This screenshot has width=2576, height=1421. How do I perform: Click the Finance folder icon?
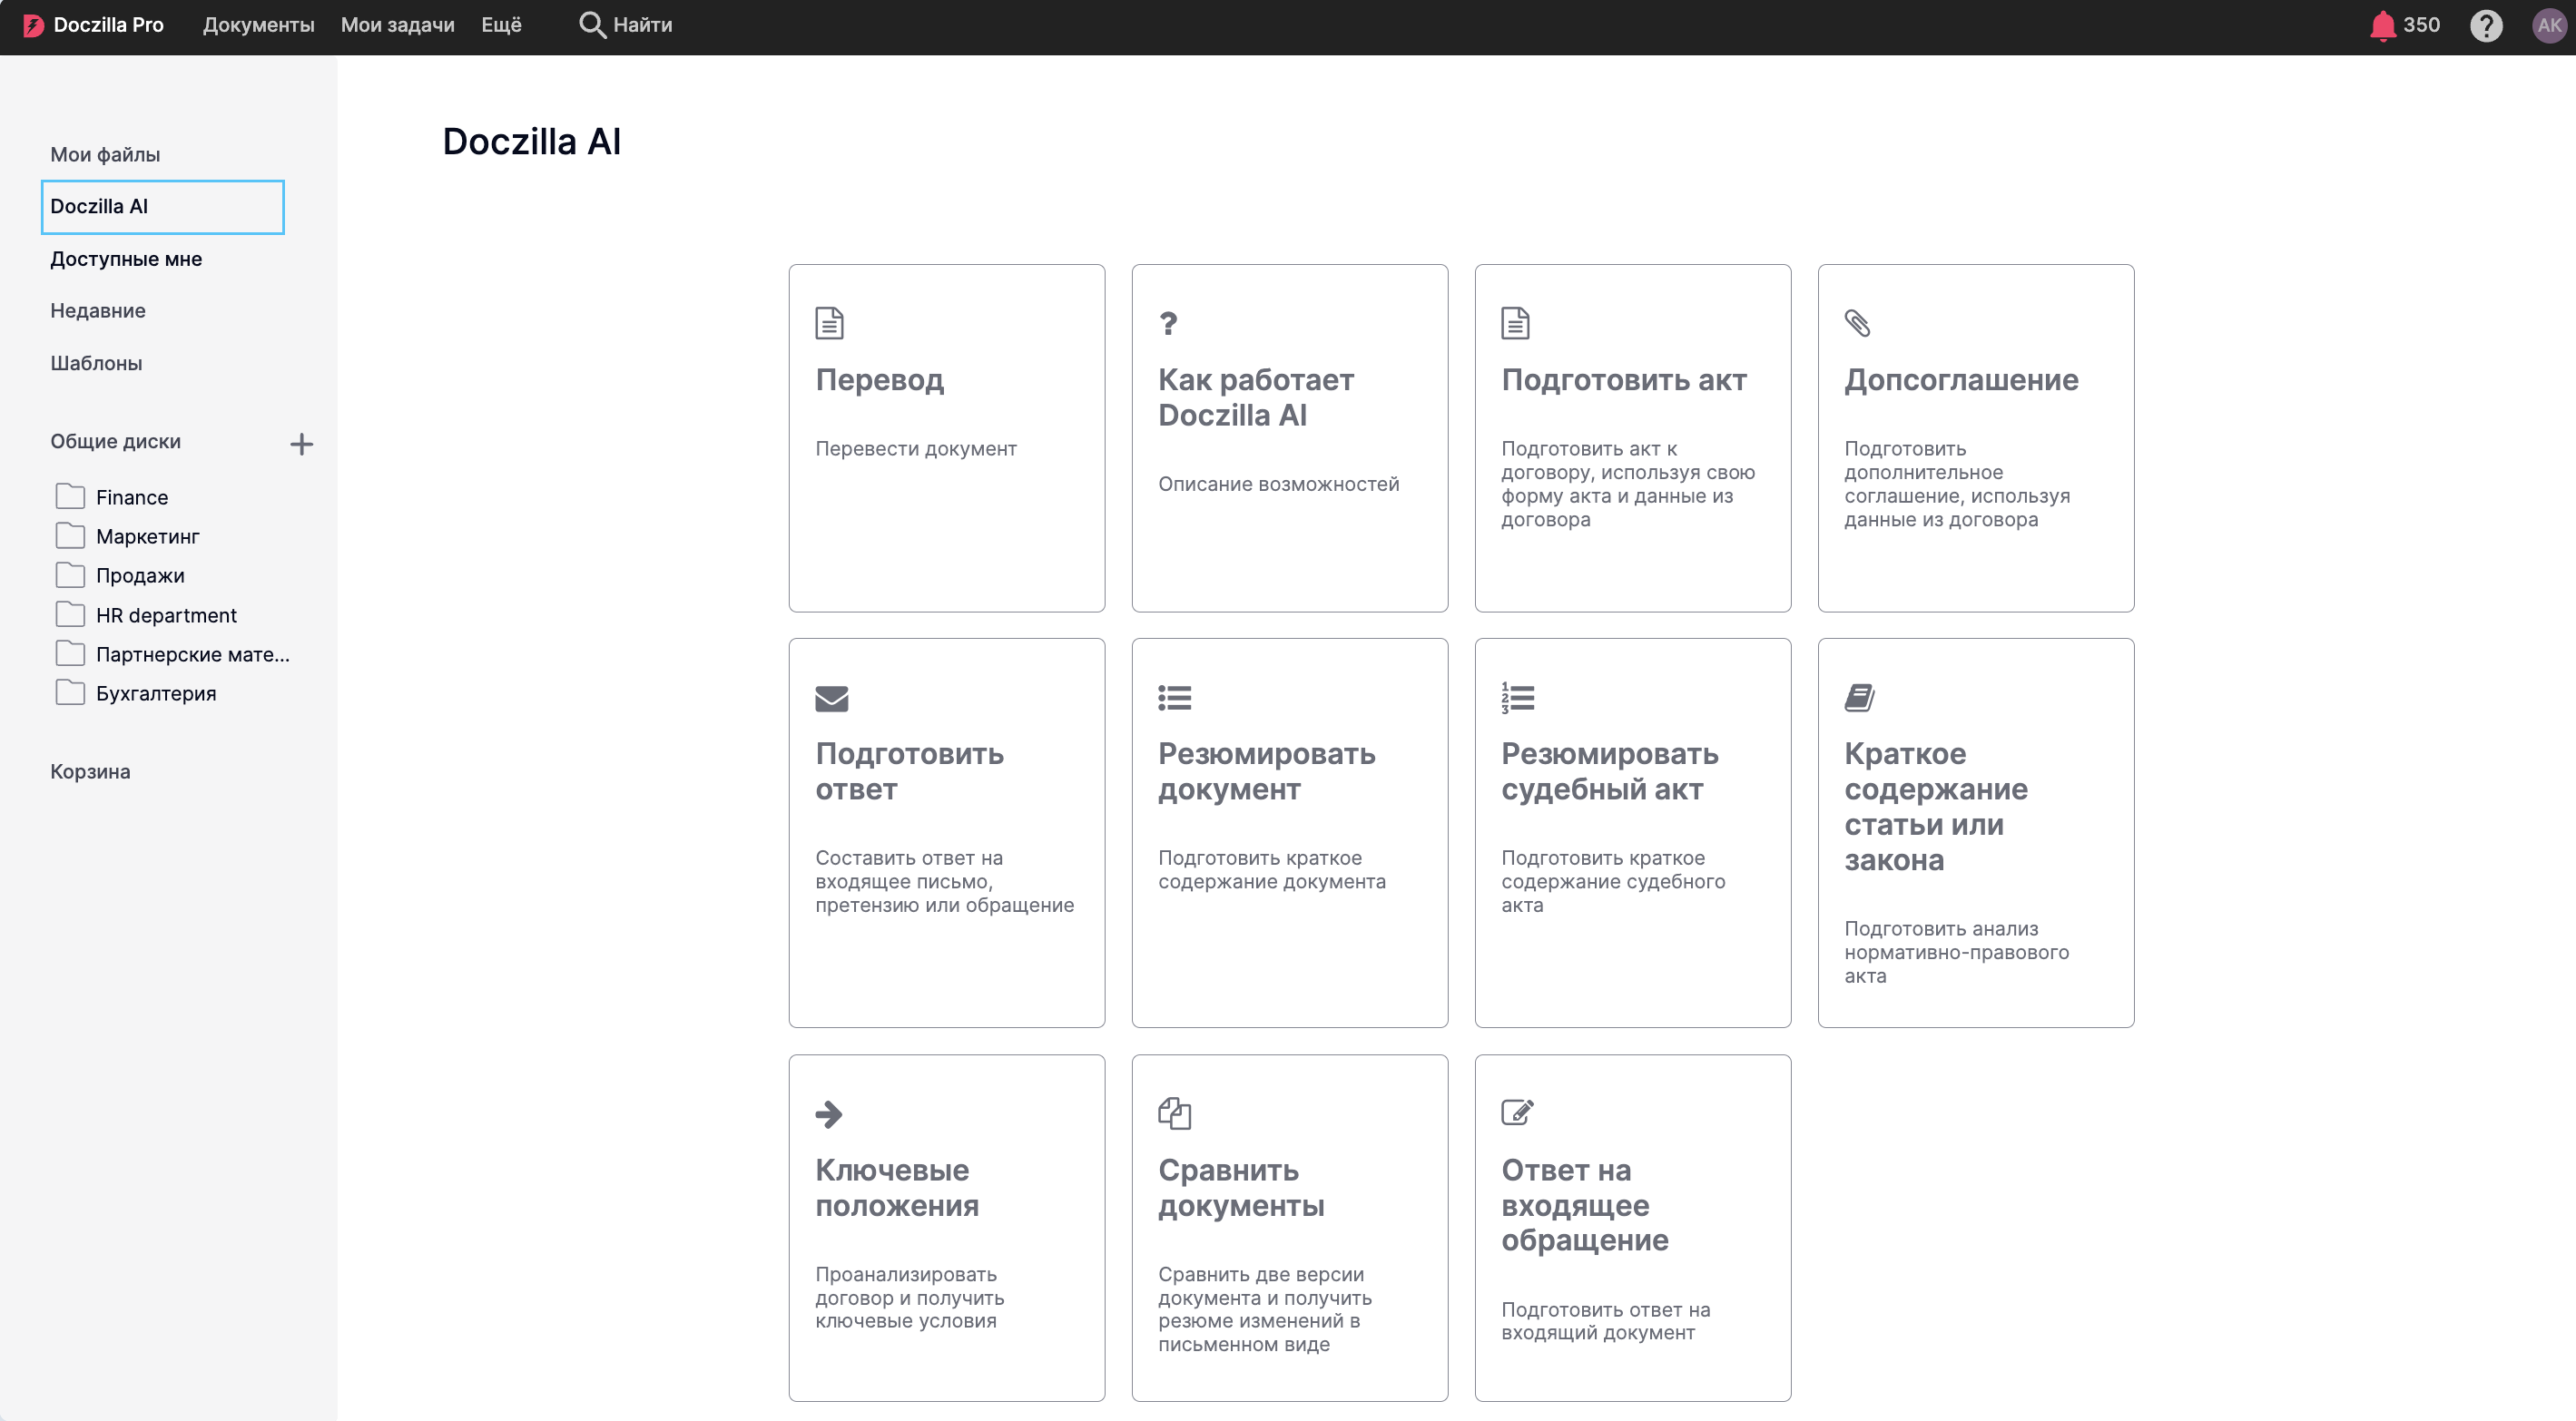click(x=70, y=496)
